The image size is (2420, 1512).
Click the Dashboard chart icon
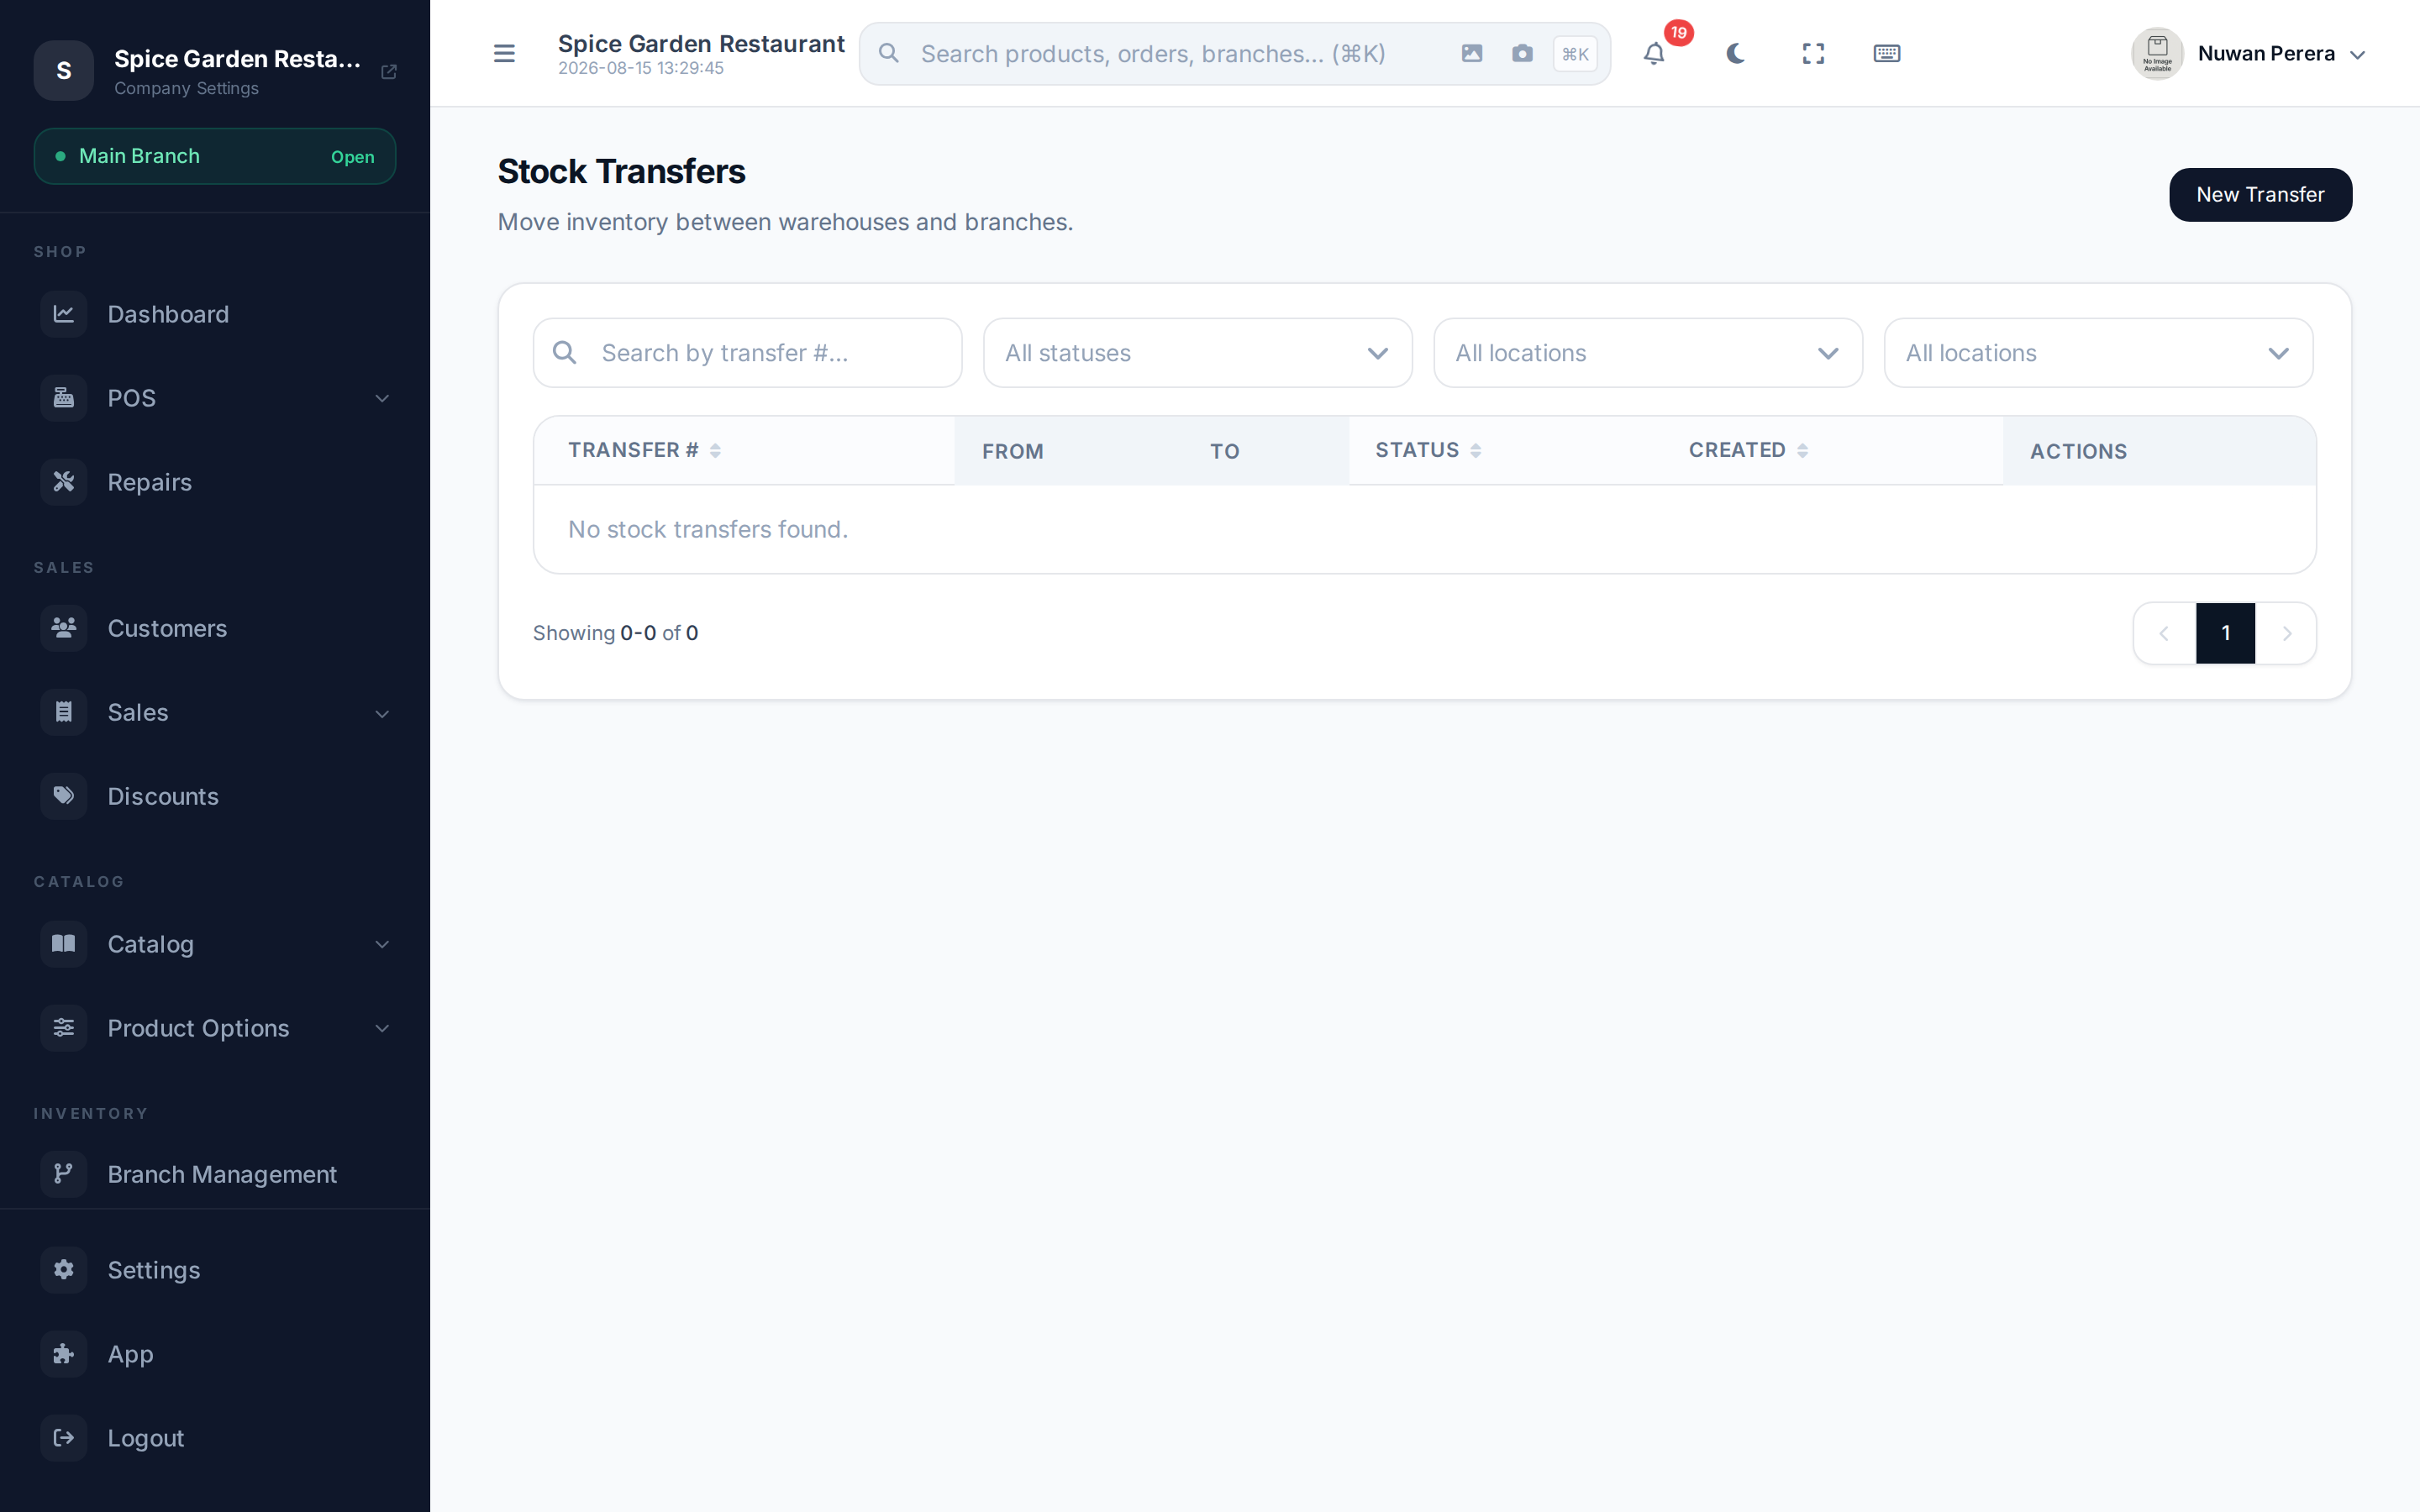tap(64, 314)
